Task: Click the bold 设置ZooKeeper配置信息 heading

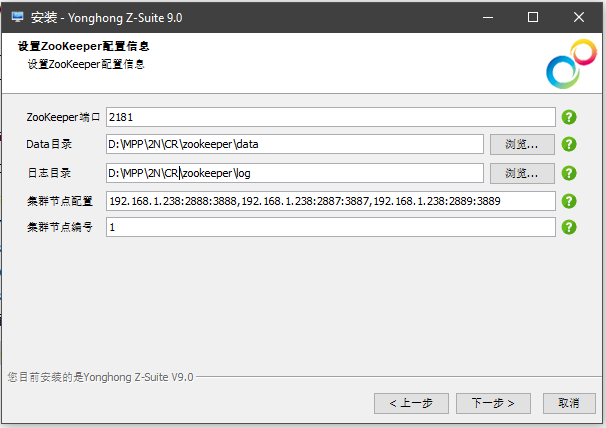Action: (x=83, y=46)
